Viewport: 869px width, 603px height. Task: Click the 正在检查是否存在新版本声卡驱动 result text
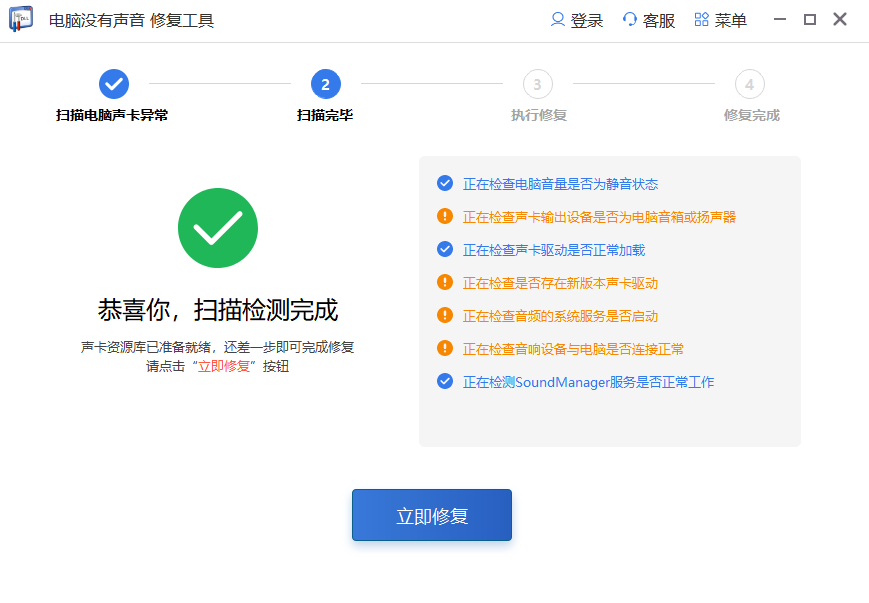pyautogui.click(x=560, y=283)
